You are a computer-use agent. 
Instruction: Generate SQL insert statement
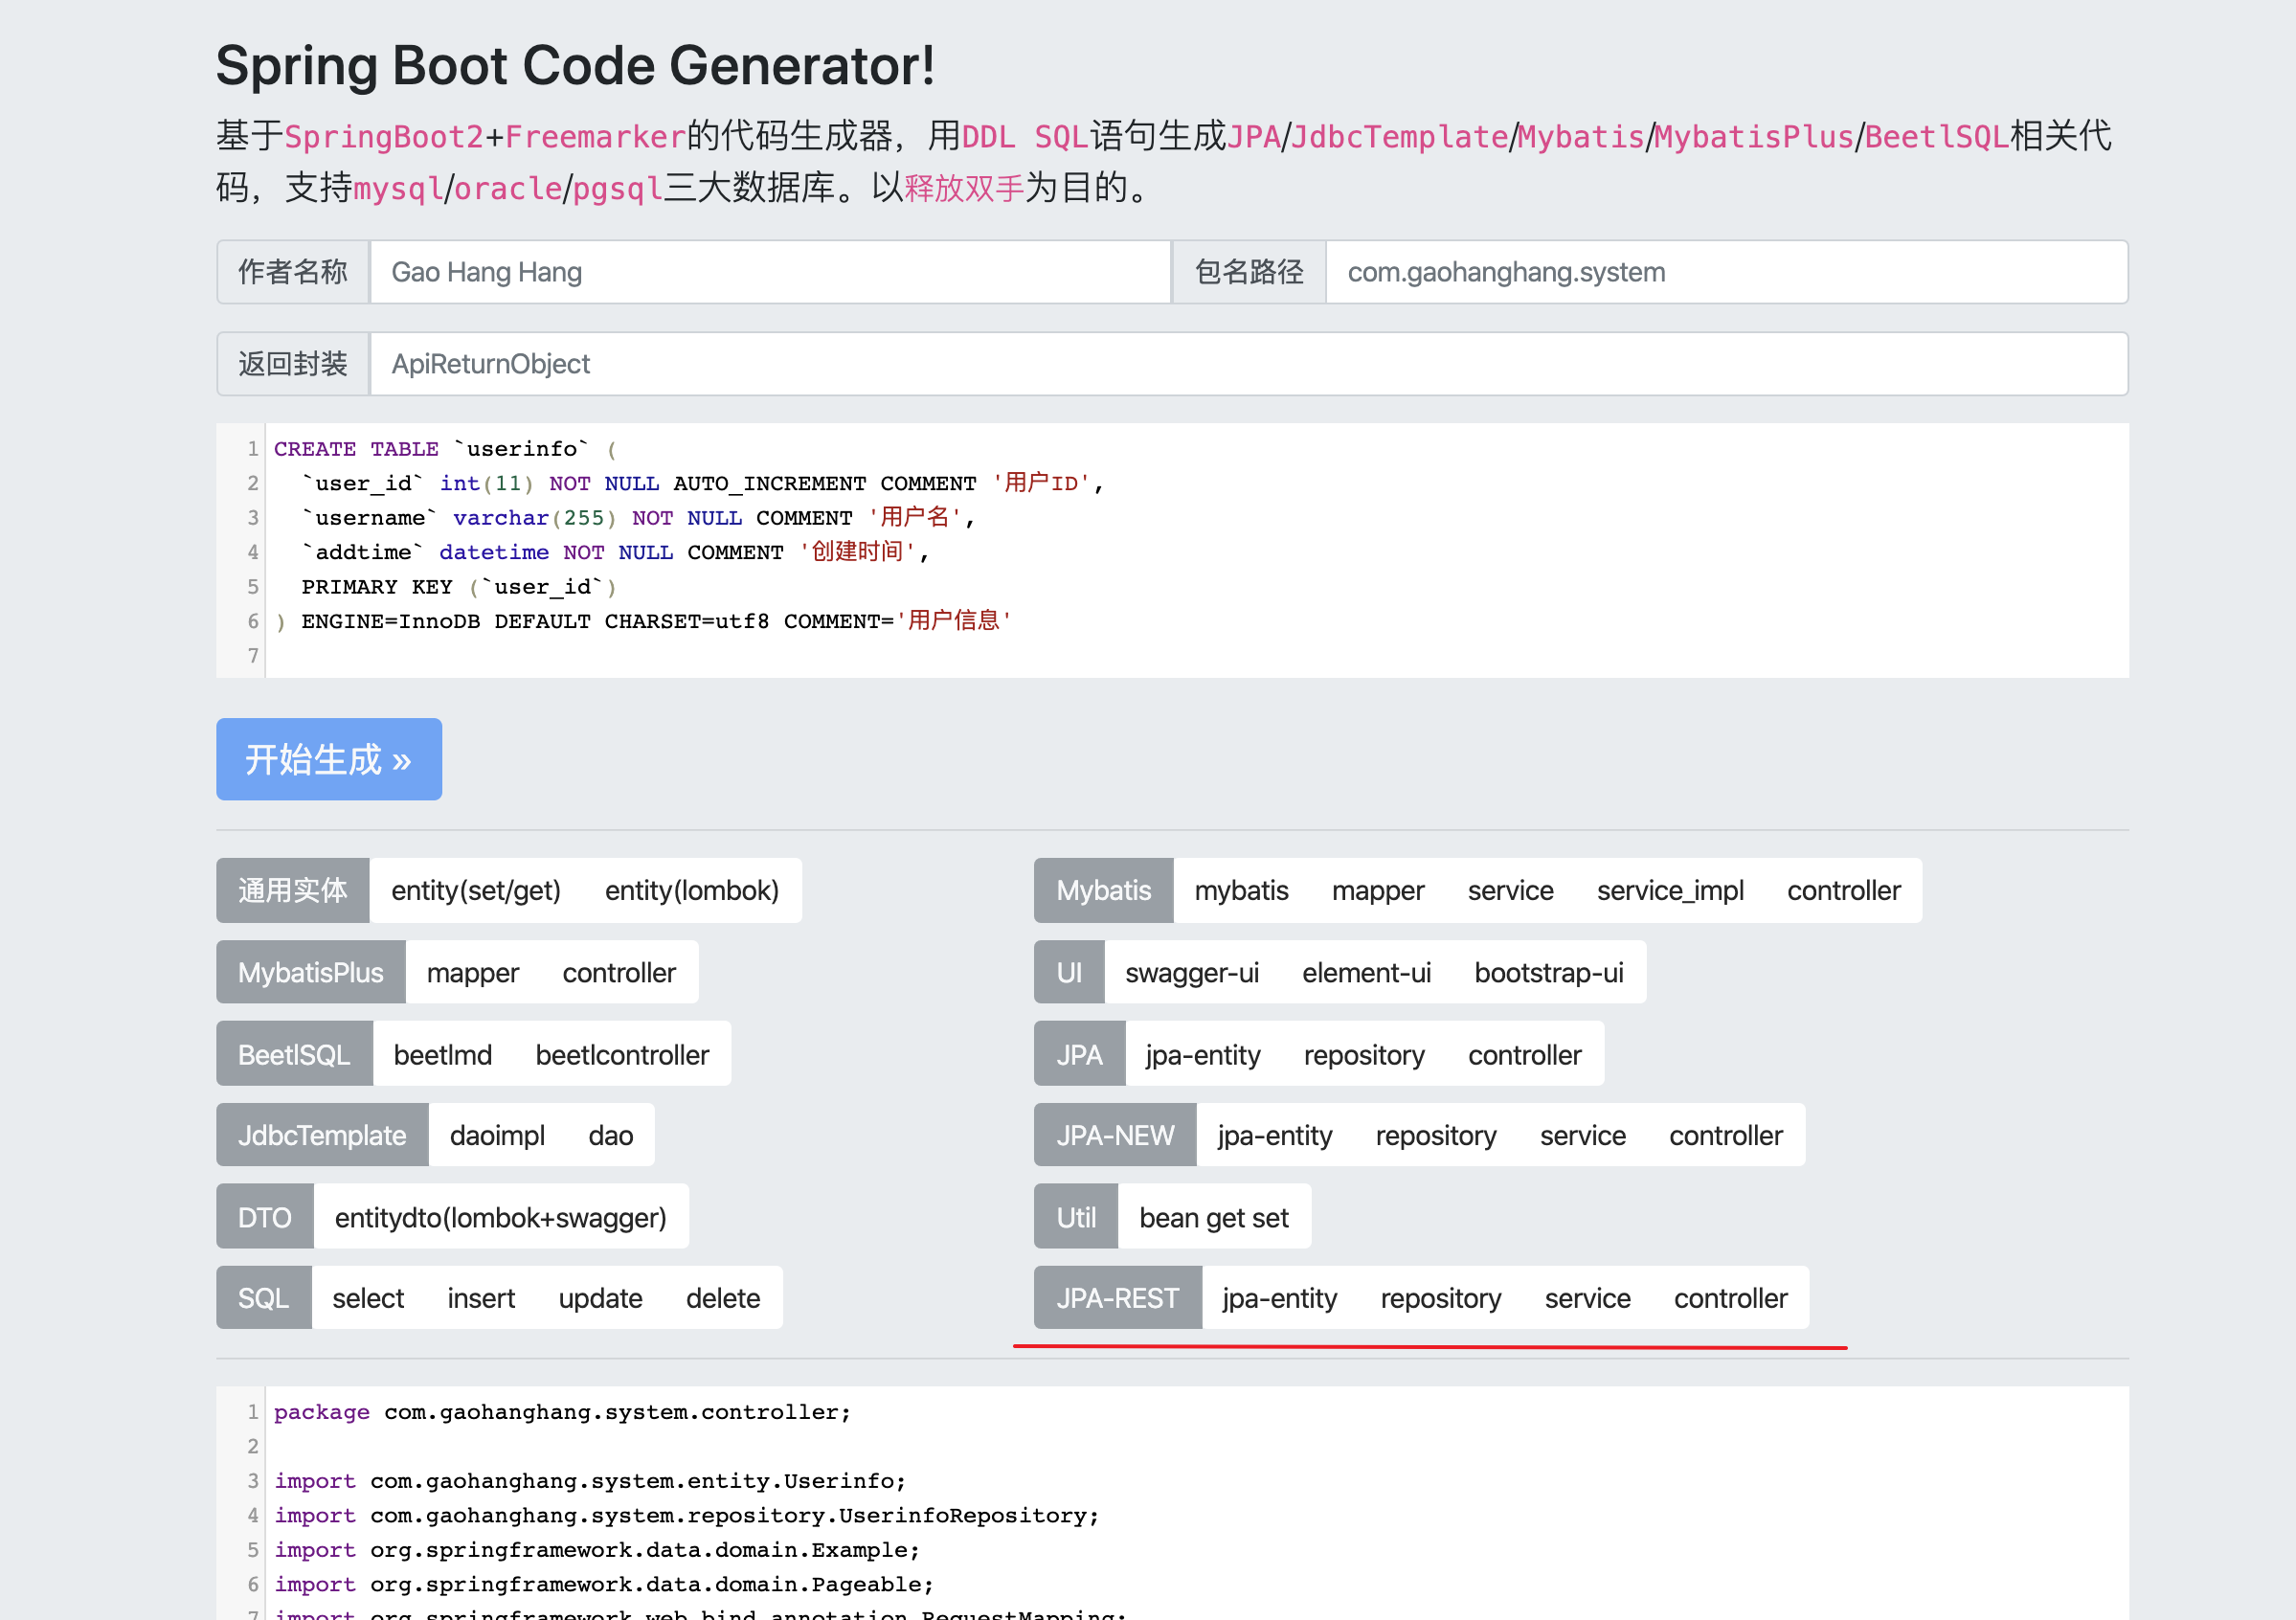(x=480, y=1298)
